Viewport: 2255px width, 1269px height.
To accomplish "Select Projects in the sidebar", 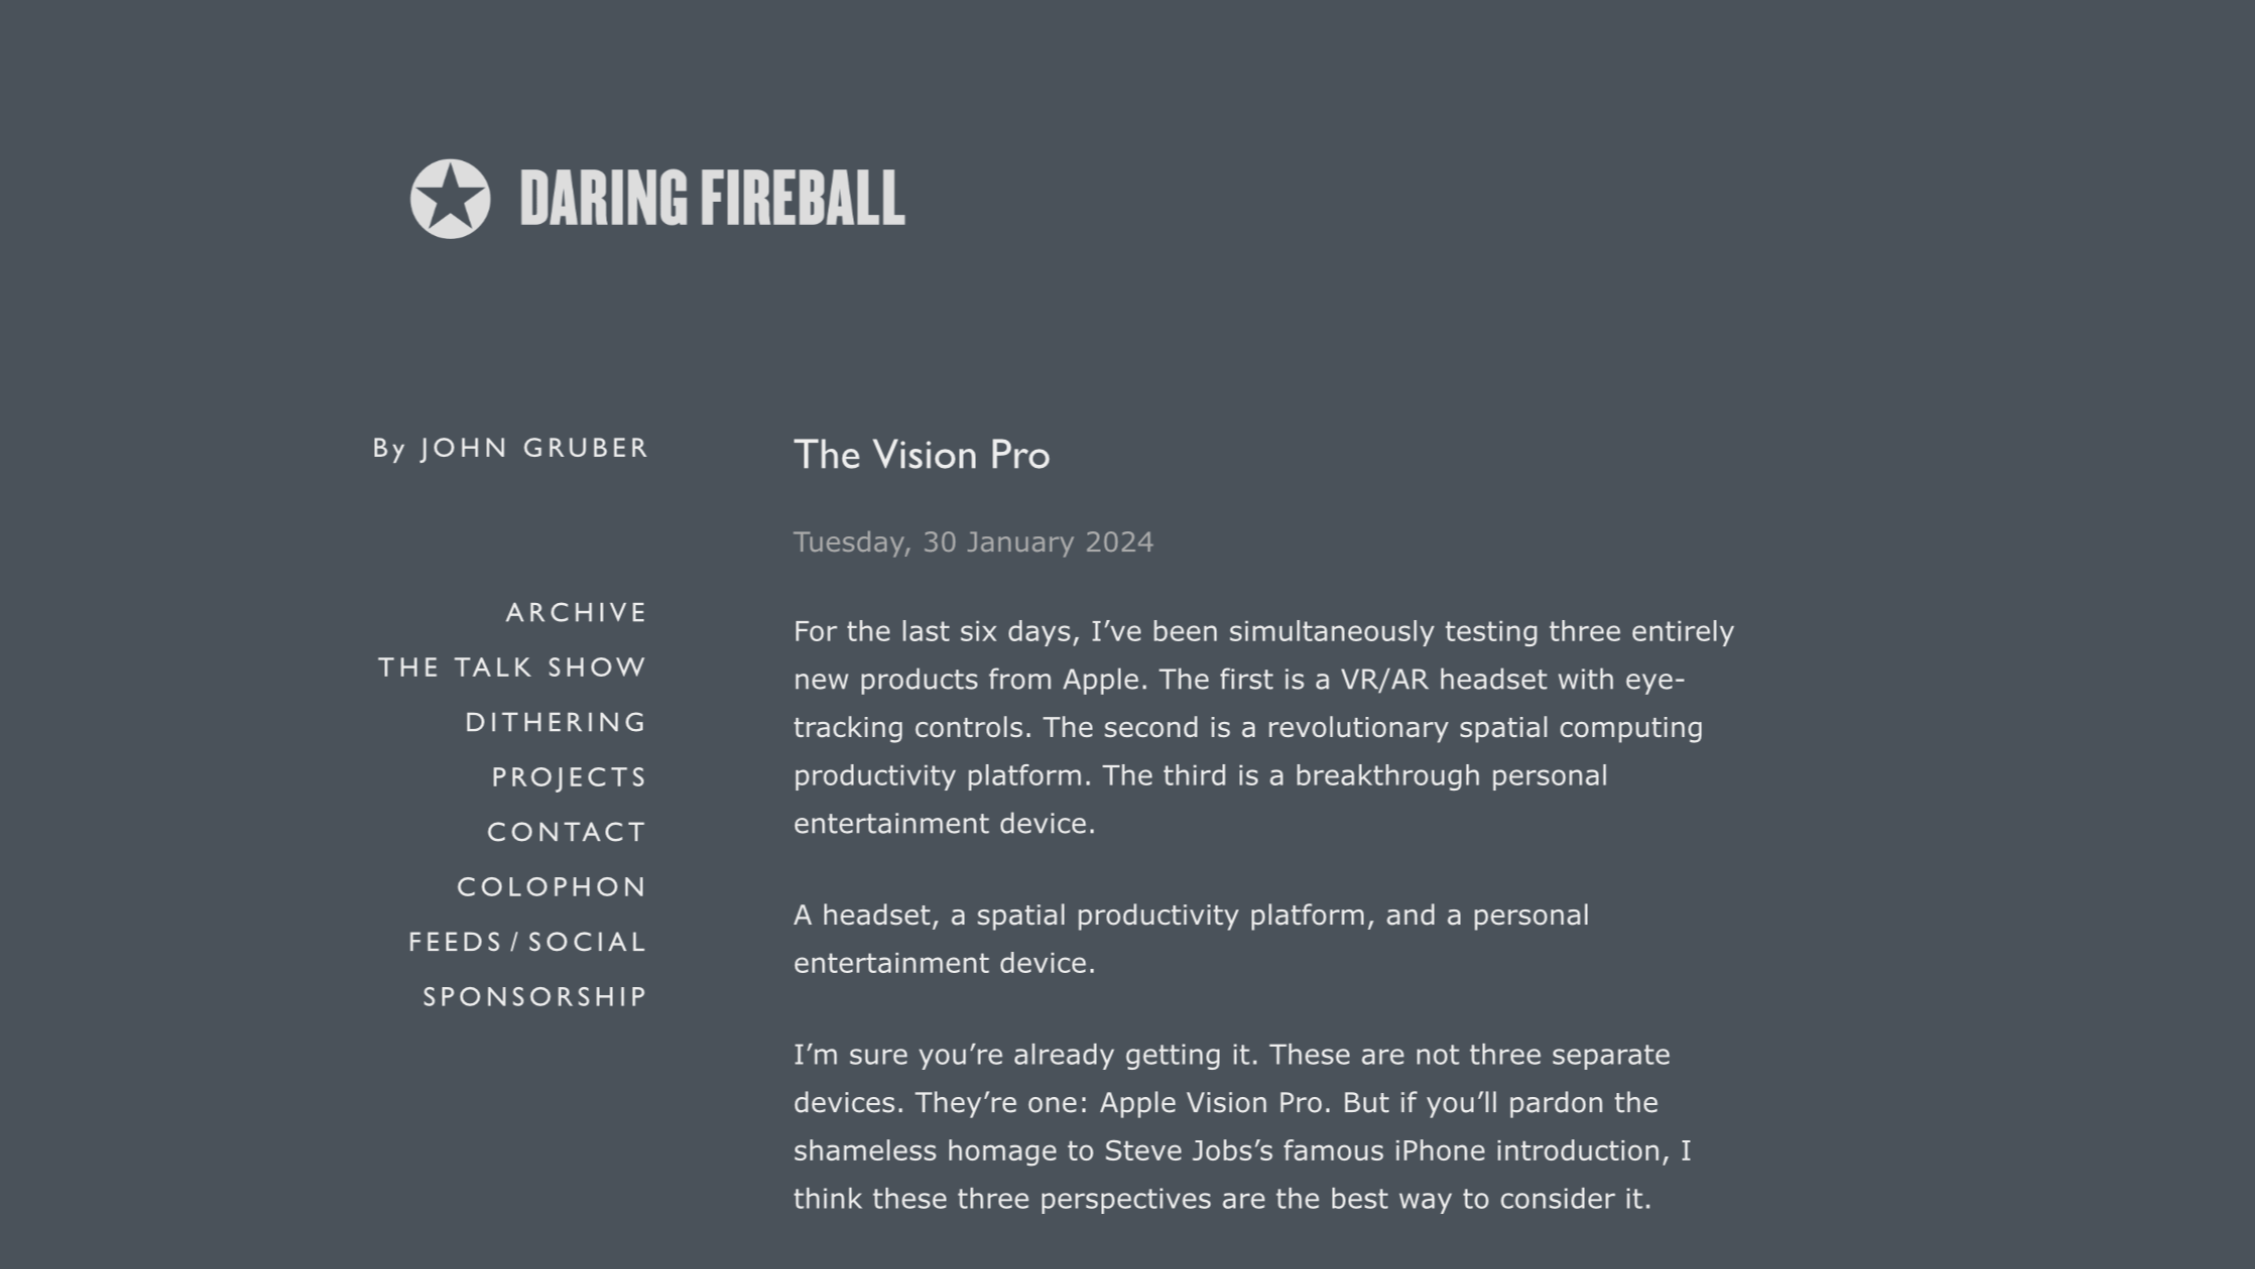I will (x=569, y=777).
